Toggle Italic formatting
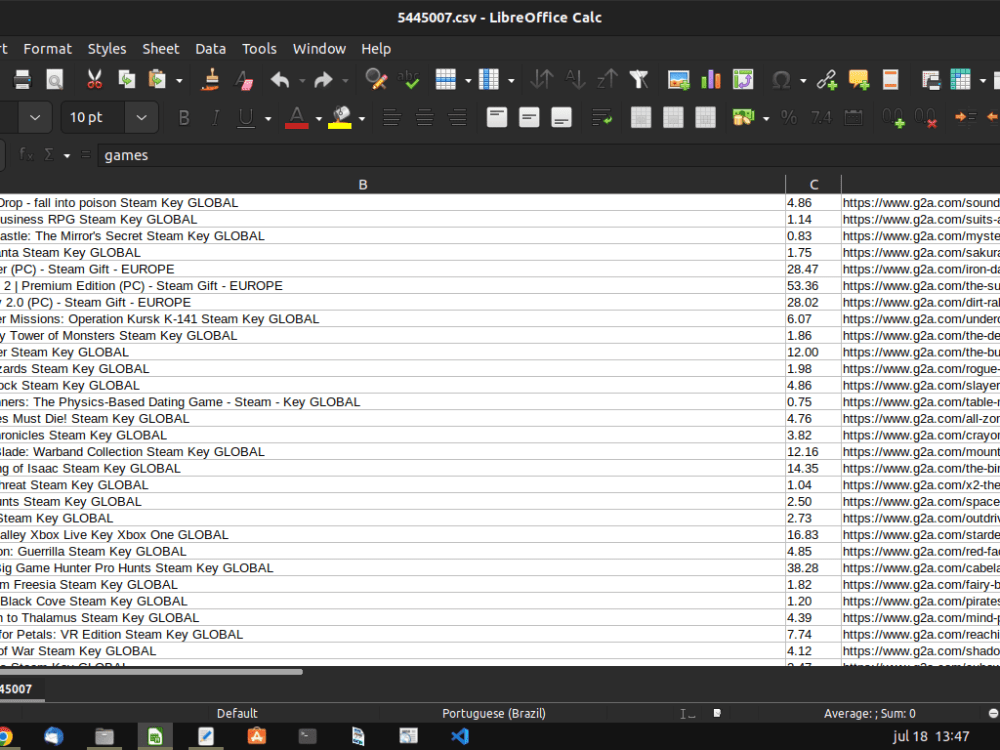Screen dimensions: 1000x750 (216, 117)
